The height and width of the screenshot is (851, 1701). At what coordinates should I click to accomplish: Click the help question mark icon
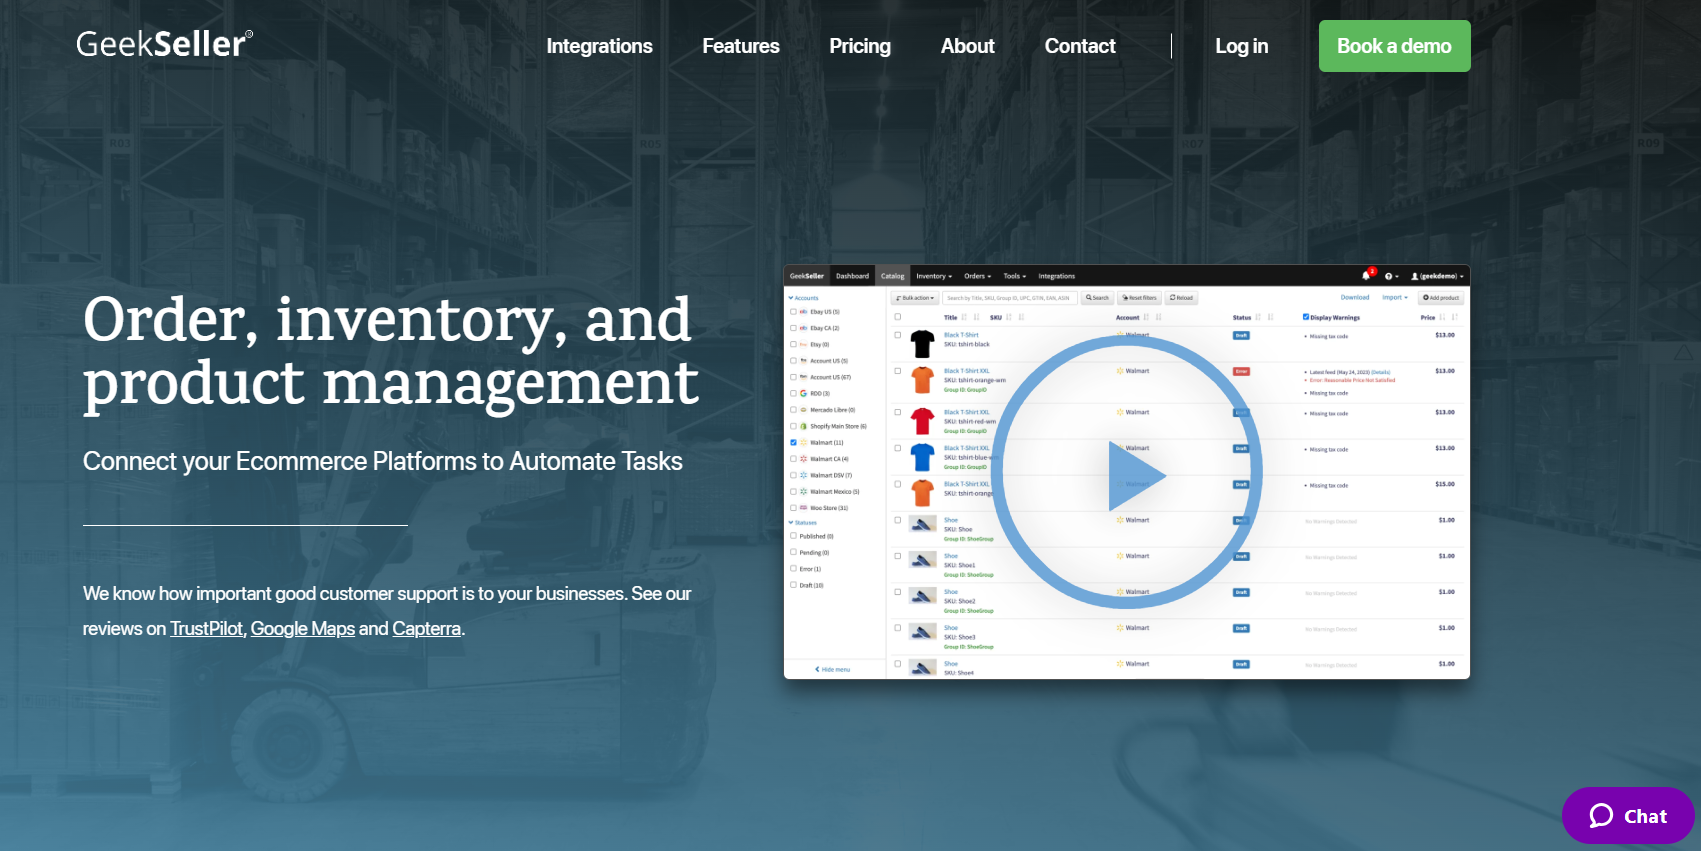click(x=1389, y=276)
